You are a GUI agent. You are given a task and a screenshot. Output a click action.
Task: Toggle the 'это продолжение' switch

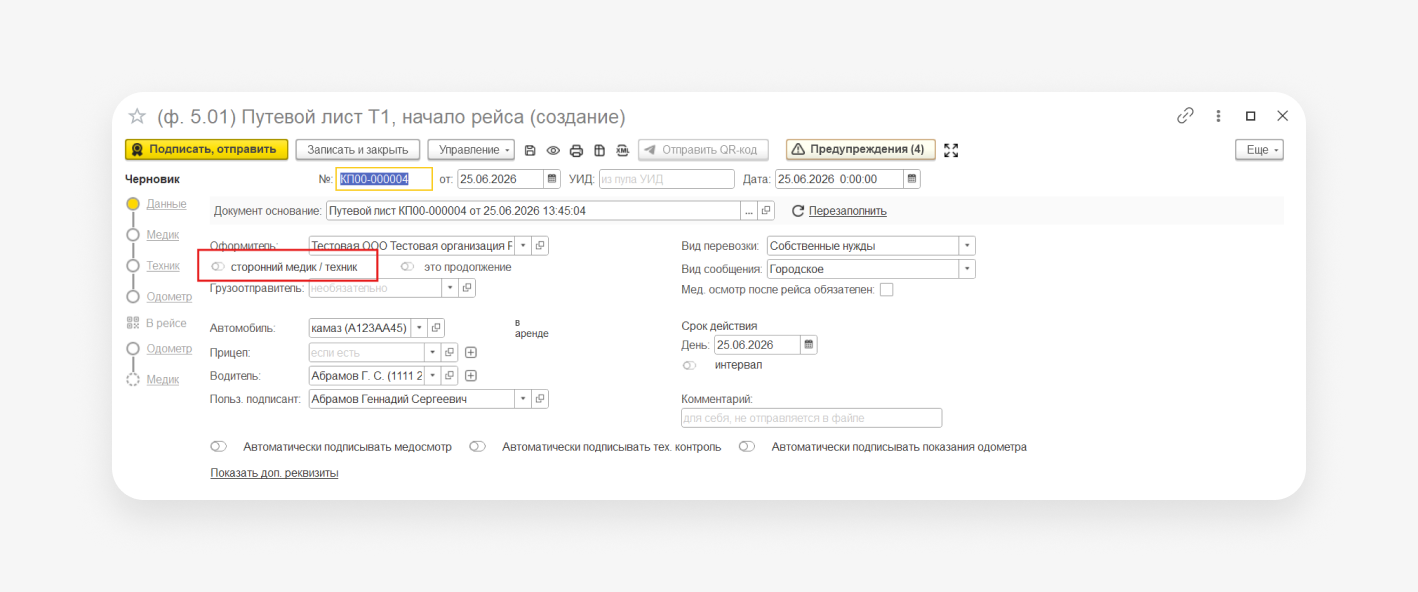tap(407, 267)
